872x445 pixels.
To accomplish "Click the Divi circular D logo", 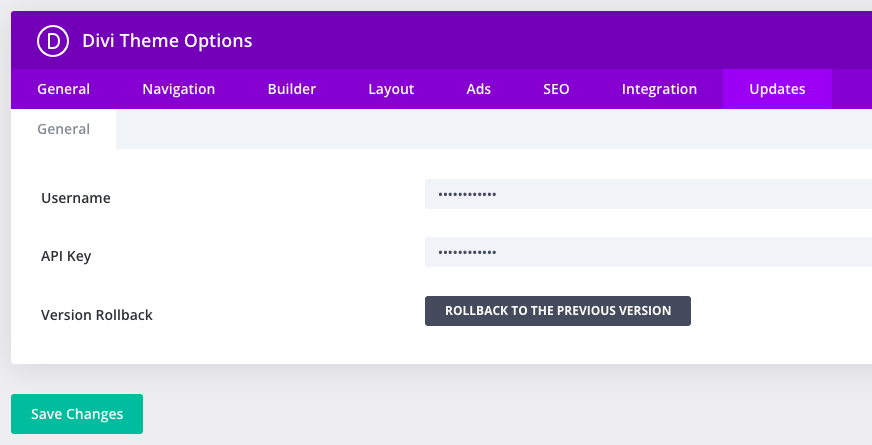I will [x=53, y=41].
